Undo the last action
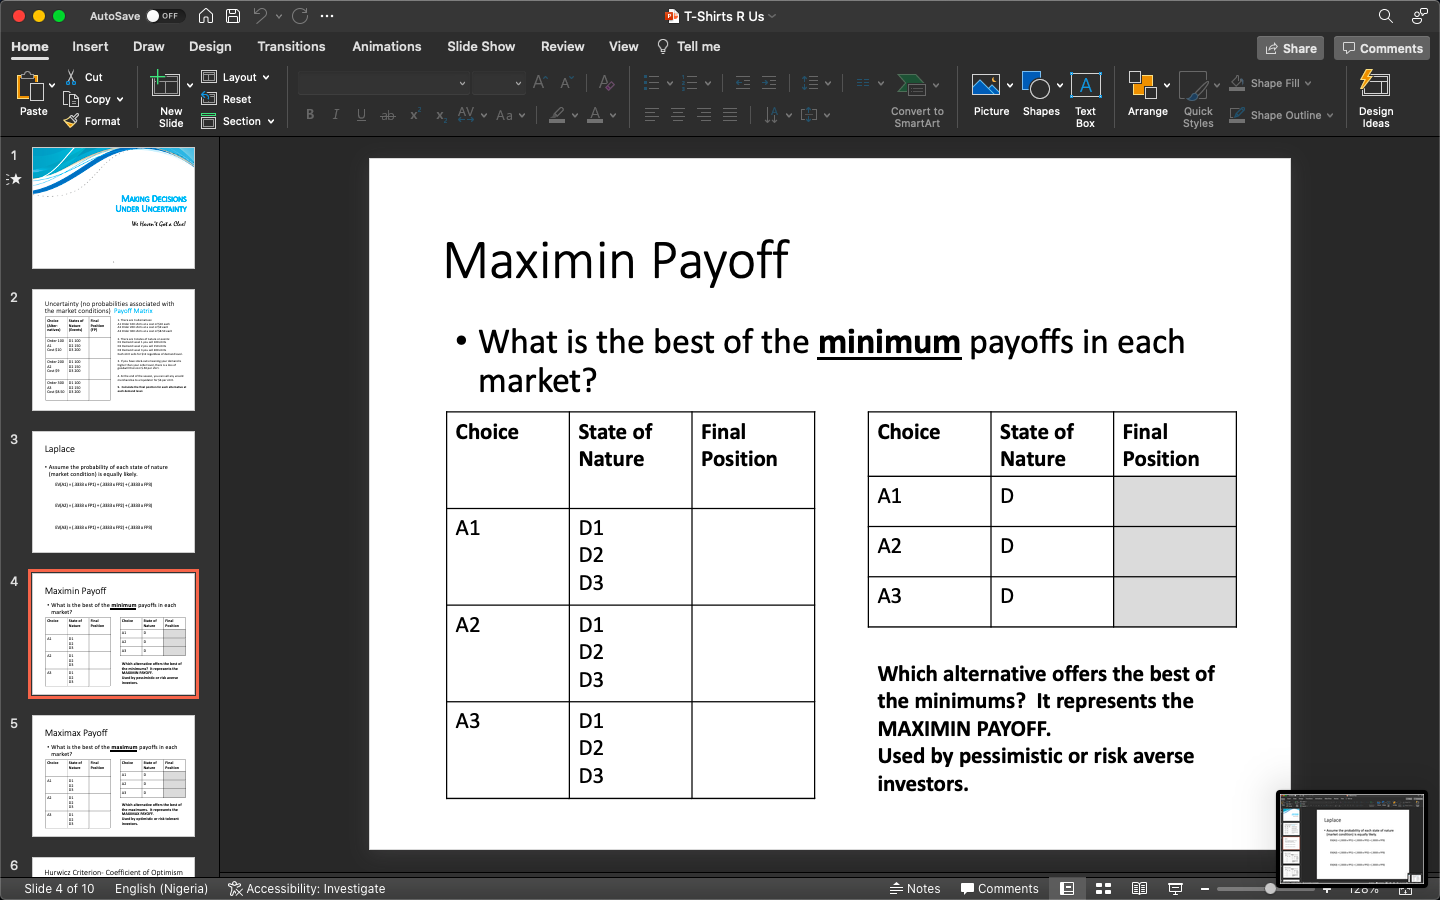This screenshot has height=900, width=1440. click(x=260, y=16)
